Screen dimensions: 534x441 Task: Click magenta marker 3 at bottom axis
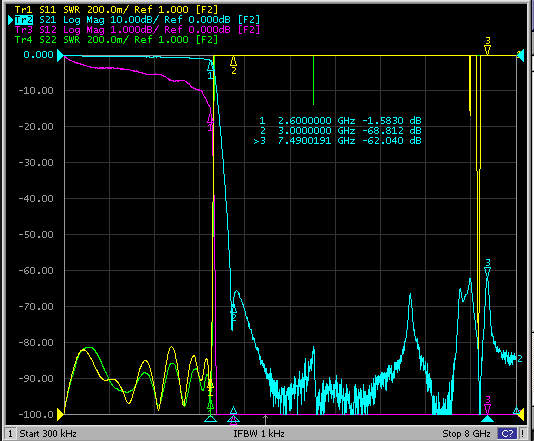tap(488, 408)
